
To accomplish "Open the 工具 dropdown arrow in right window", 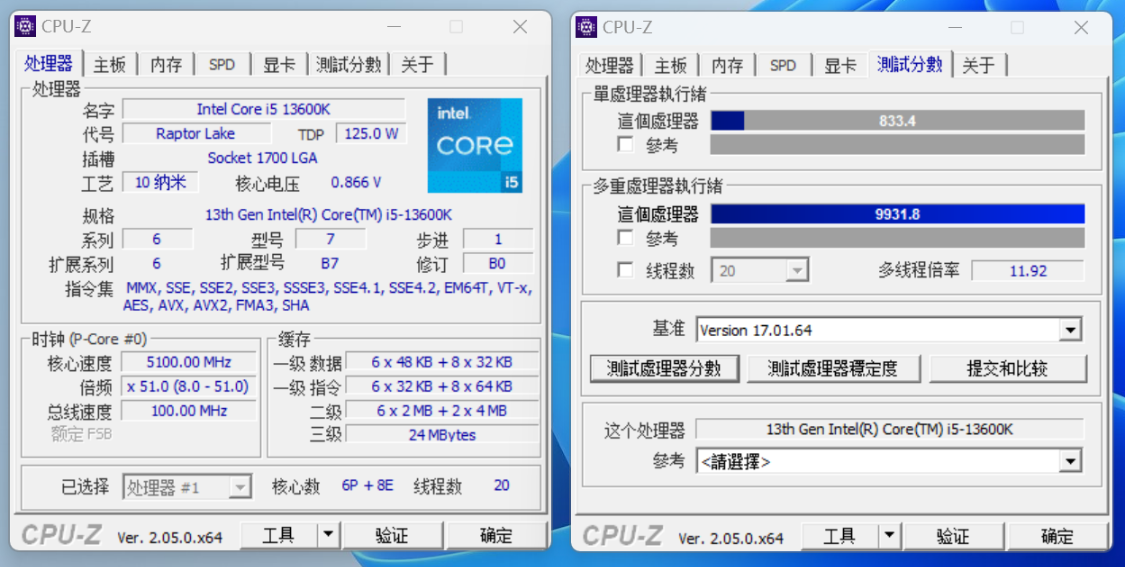I will [889, 535].
